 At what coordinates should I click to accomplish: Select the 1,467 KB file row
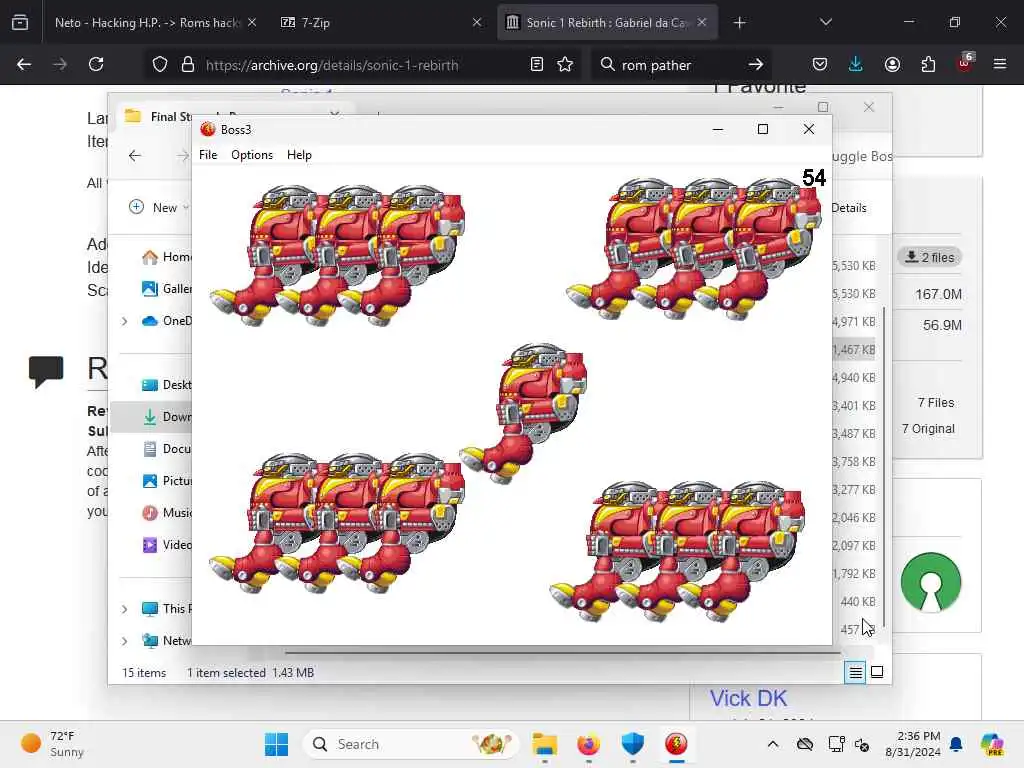[x=854, y=349]
